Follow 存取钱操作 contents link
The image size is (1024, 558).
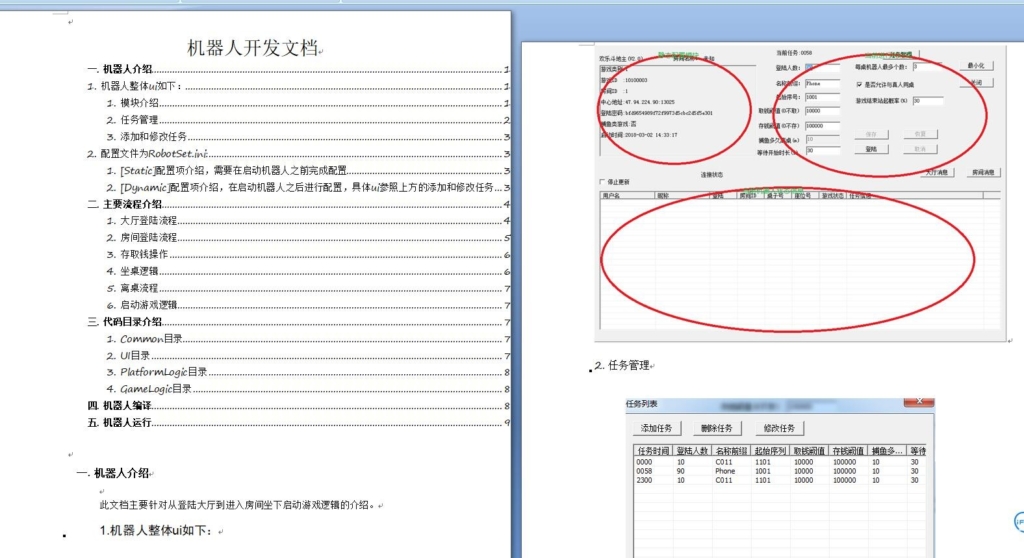(x=144, y=254)
